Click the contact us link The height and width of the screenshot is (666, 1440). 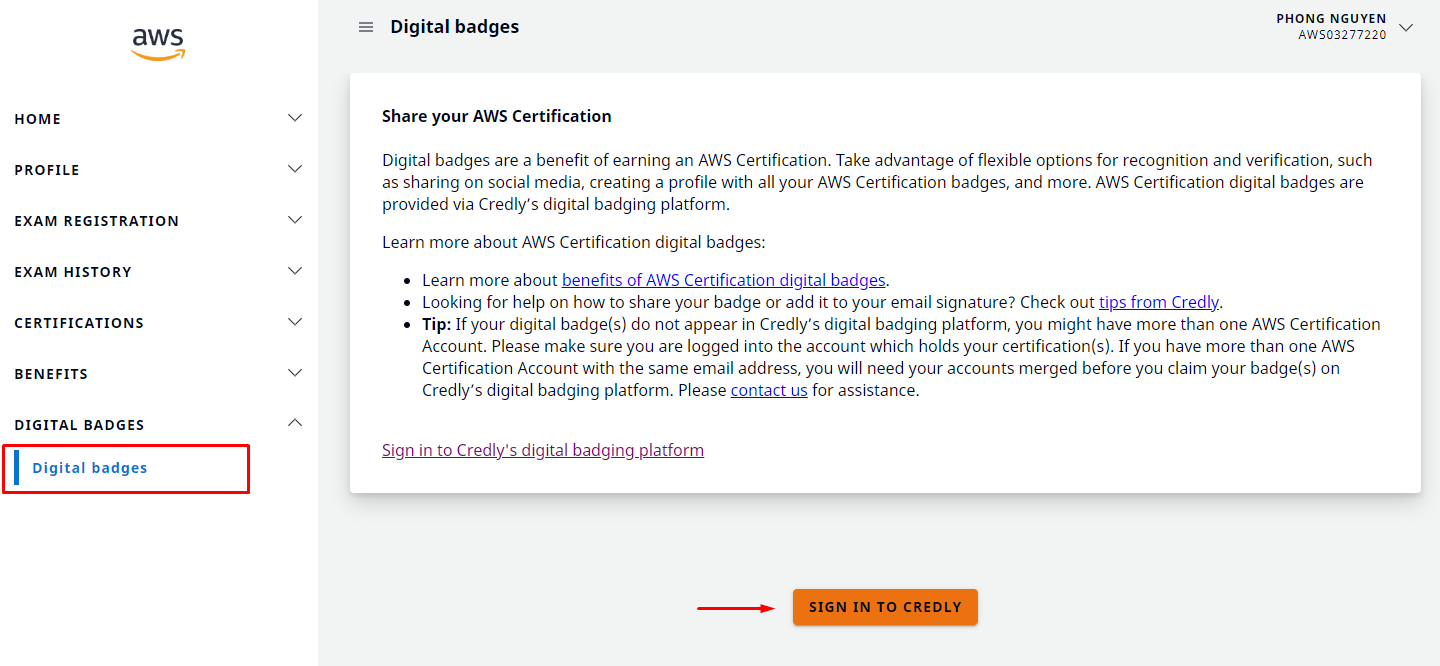click(x=769, y=390)
